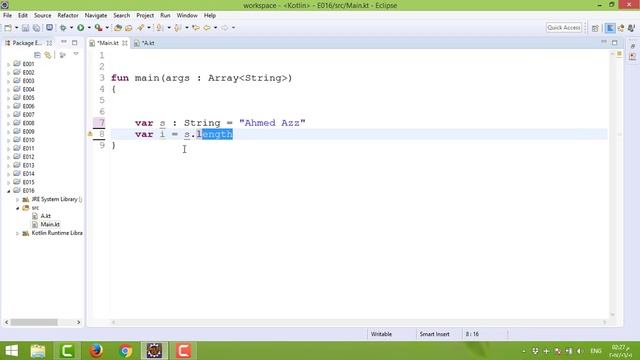Click the Save toolbar icon
The width and height of the screenshot is (640, 360).
pyautogui.click(x=25, y=28)
